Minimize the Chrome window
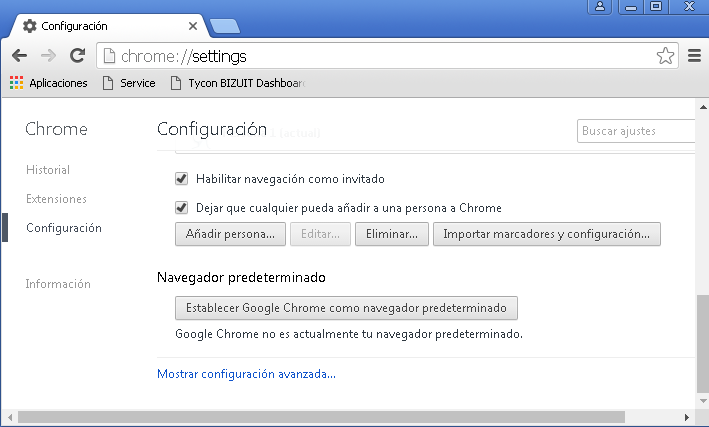The height and width of the screenshot is (427, 709). click(x=630, y=6)
